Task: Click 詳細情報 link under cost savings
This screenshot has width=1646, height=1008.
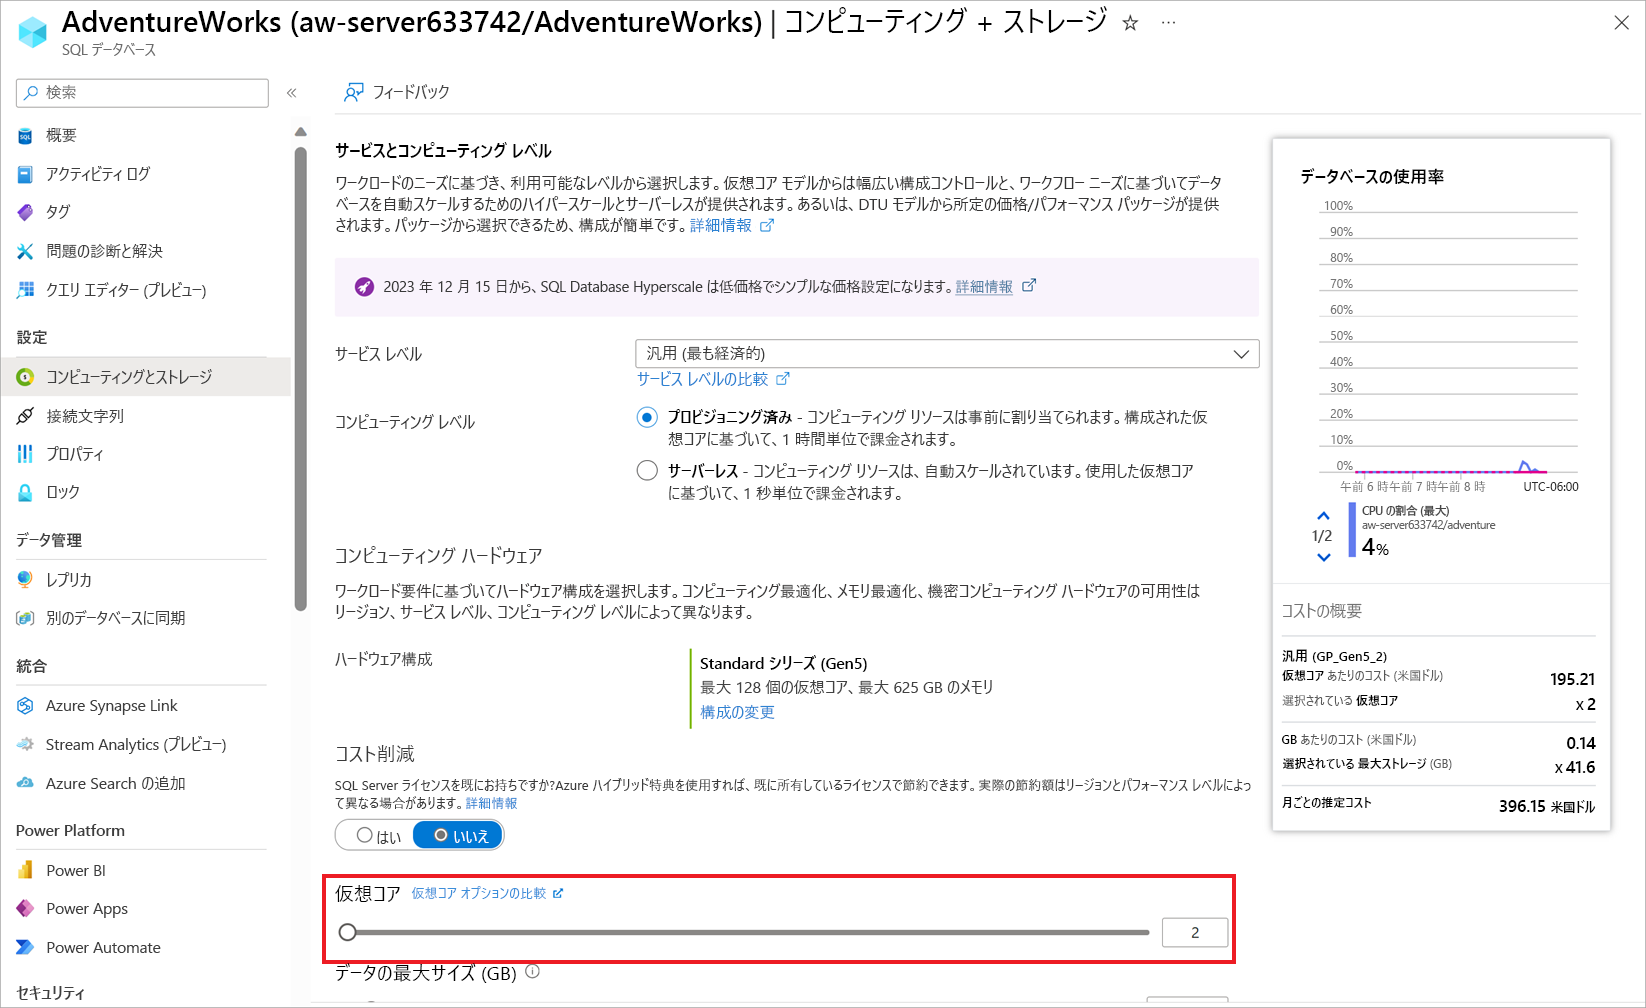Action: point(491,803)
